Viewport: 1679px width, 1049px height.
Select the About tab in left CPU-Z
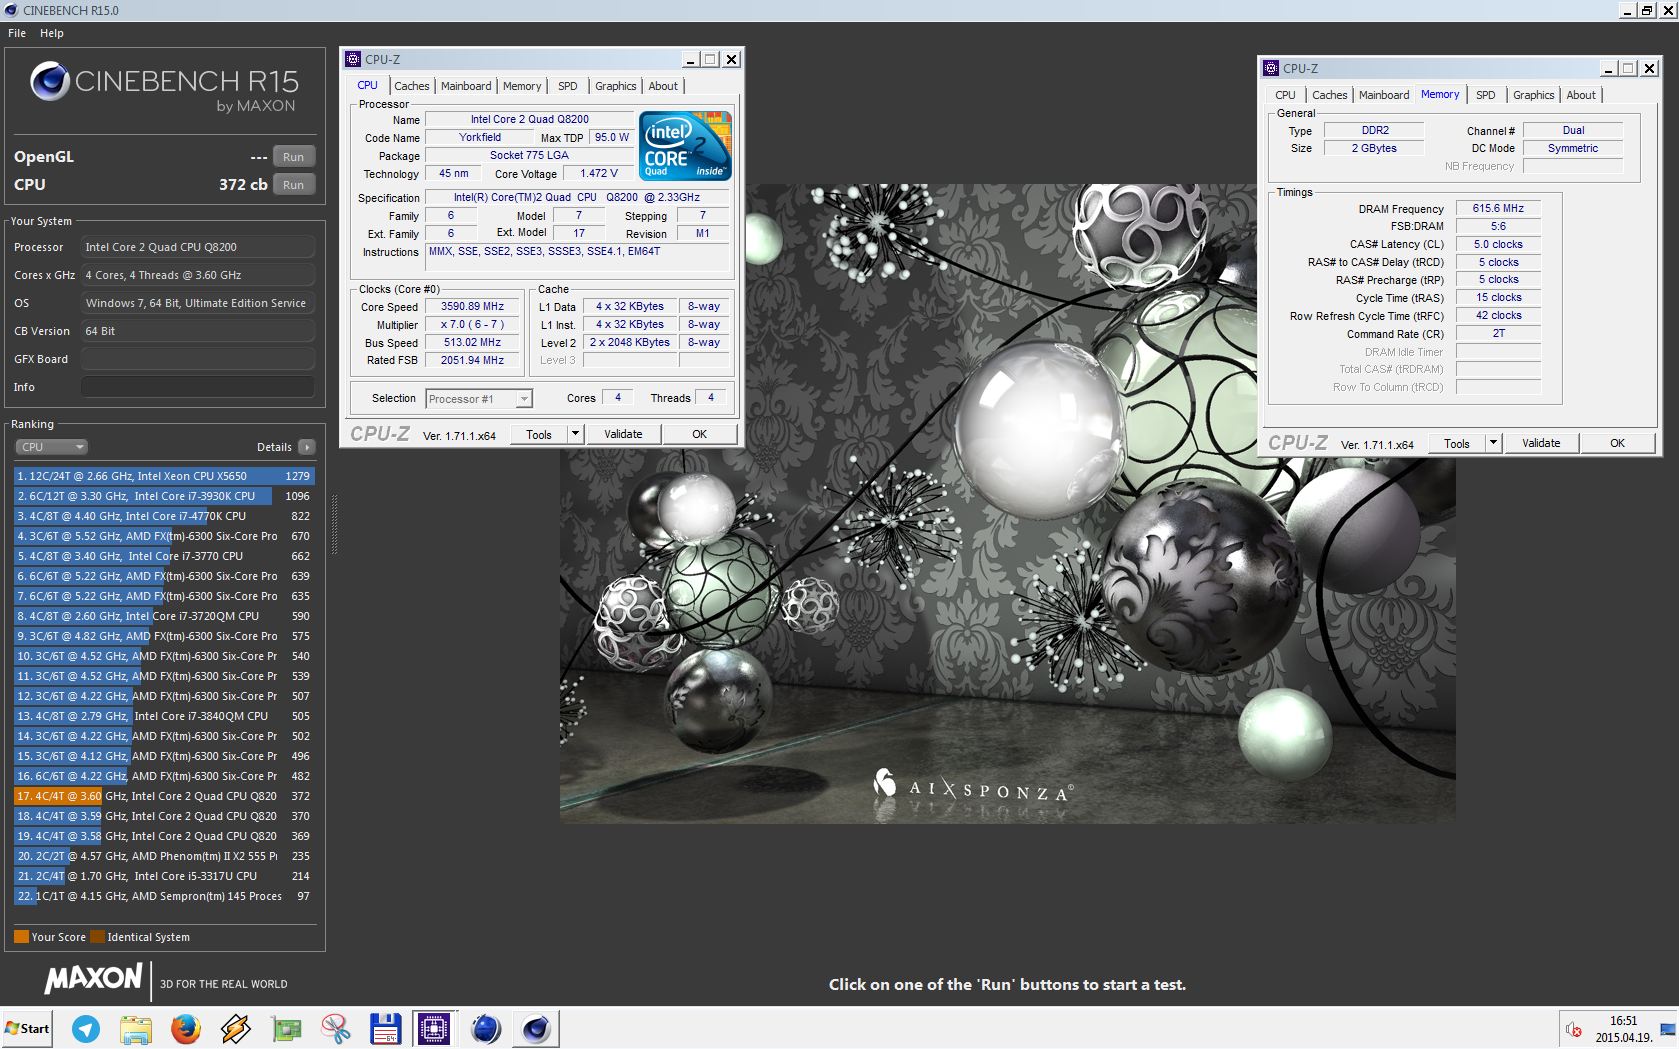663,86
